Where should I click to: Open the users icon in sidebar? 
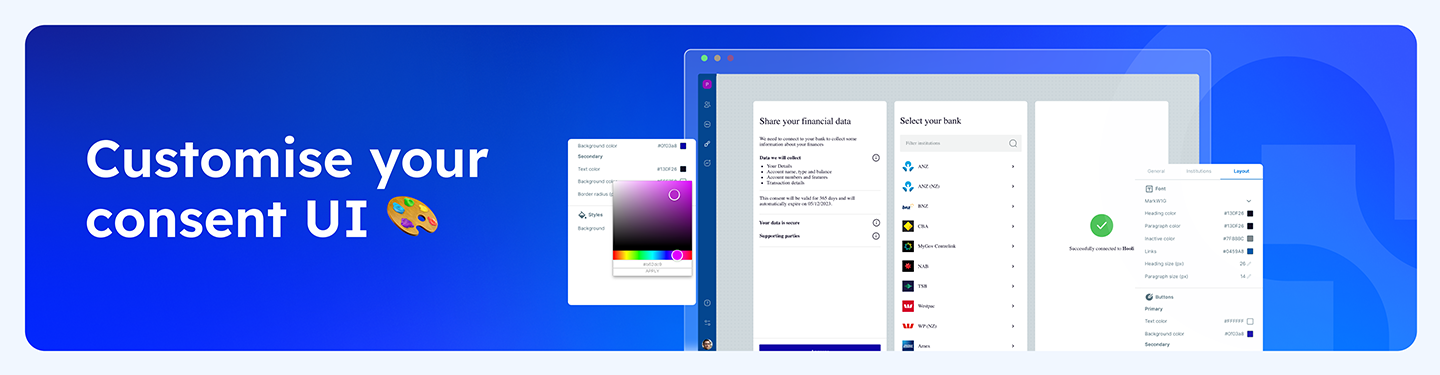(x=707, y=104)
